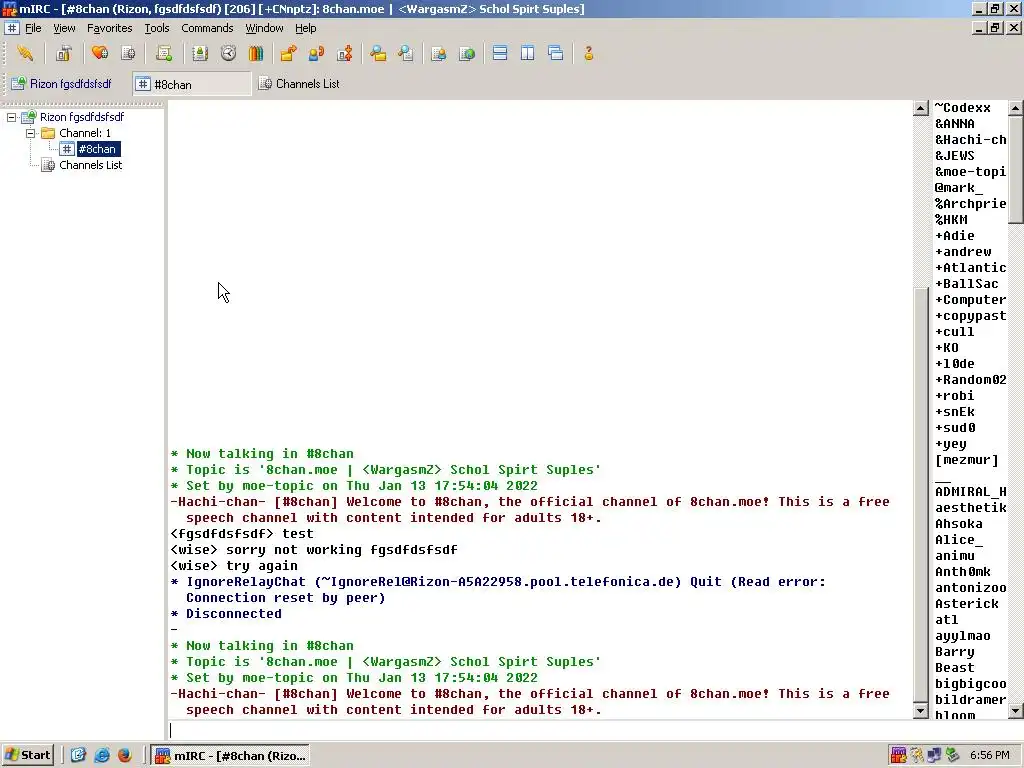
Task: Open the Commands menu
Action: point(207,28)
